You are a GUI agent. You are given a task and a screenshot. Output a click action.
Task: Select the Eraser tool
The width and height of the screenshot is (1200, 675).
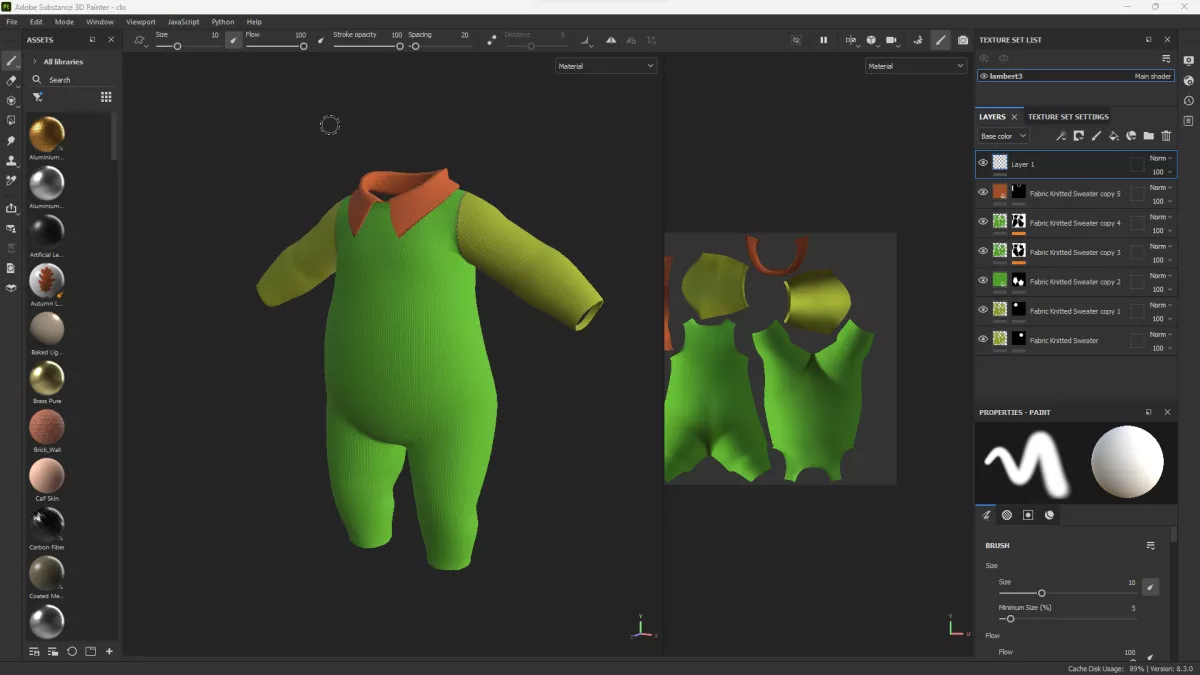(x=11, y=81)
